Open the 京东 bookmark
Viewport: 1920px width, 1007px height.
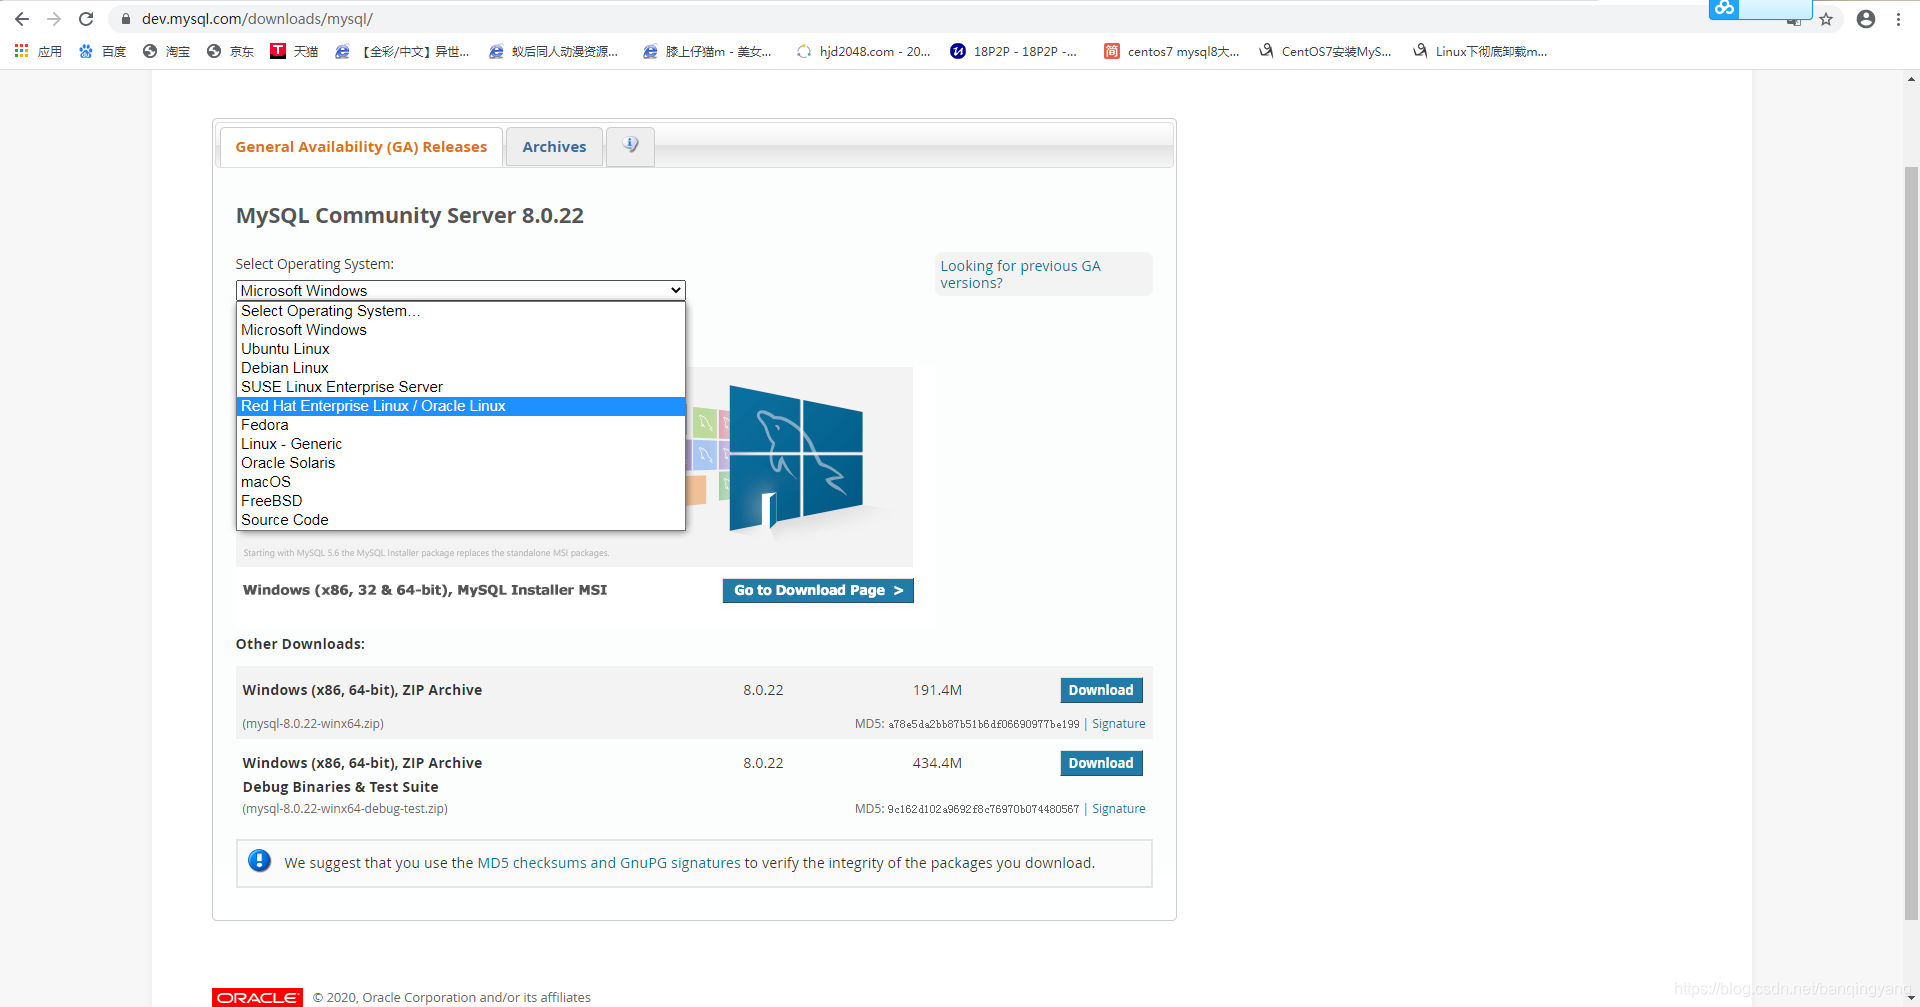(x=230, y=51)
